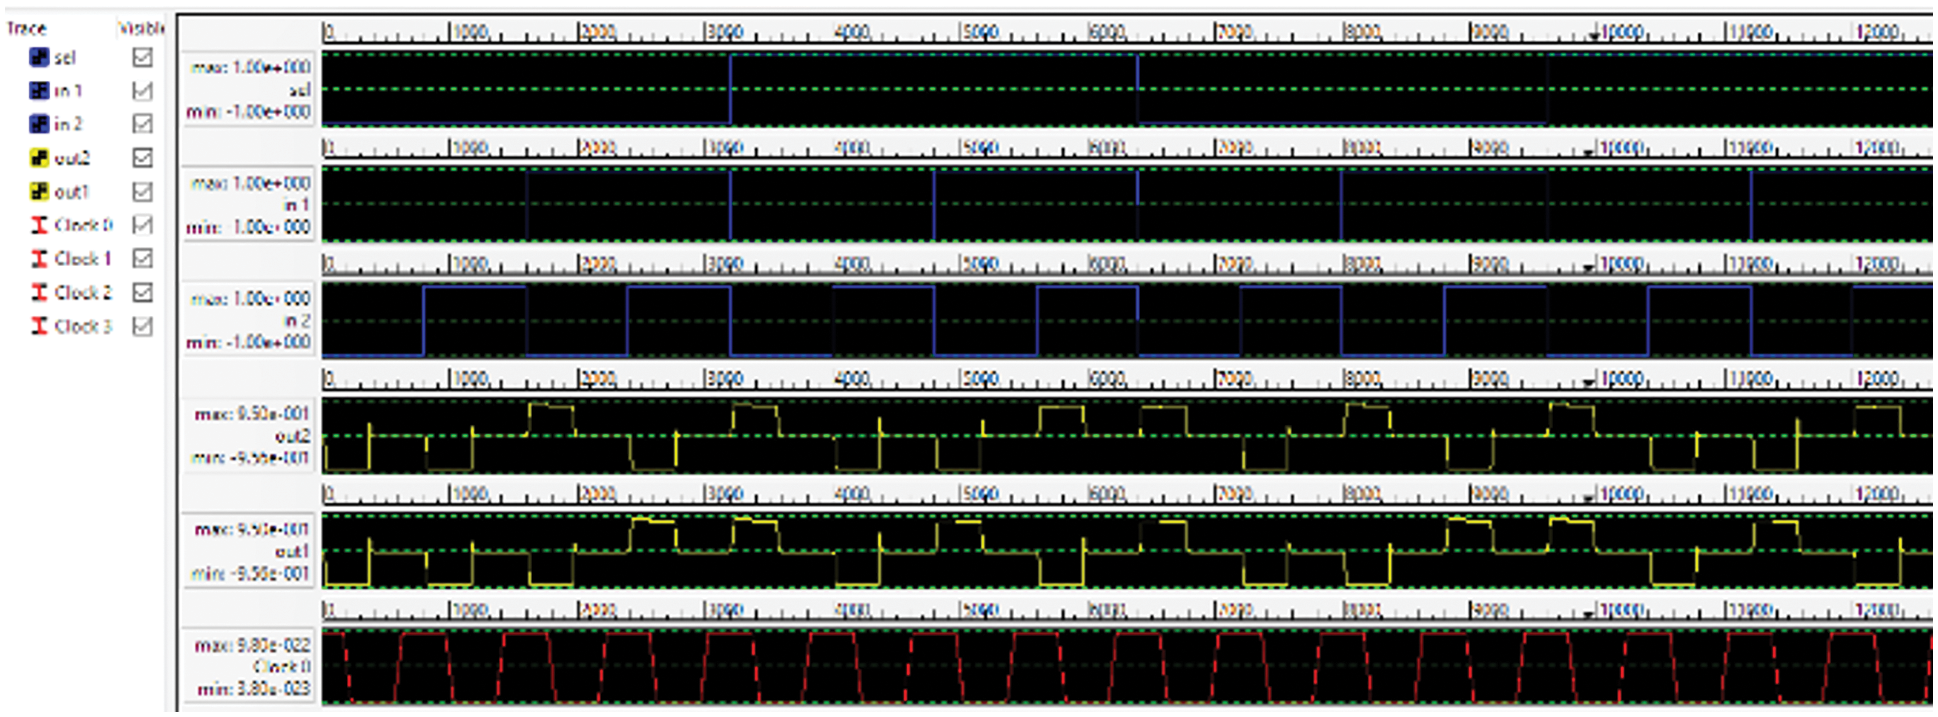Click the red Clock 3 trace icon
Viewport: 1938px width, 717px height.
click(x=39, y=326)
